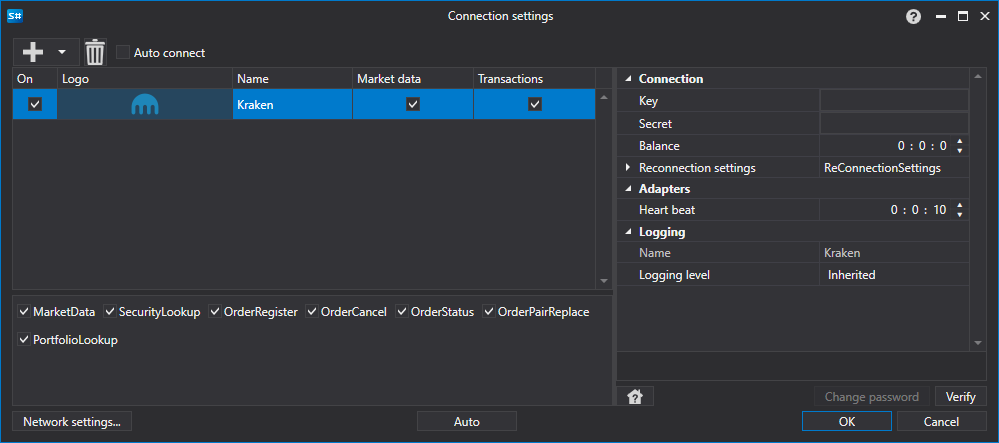Sort by the Name column header

click(x=292, y=79)
